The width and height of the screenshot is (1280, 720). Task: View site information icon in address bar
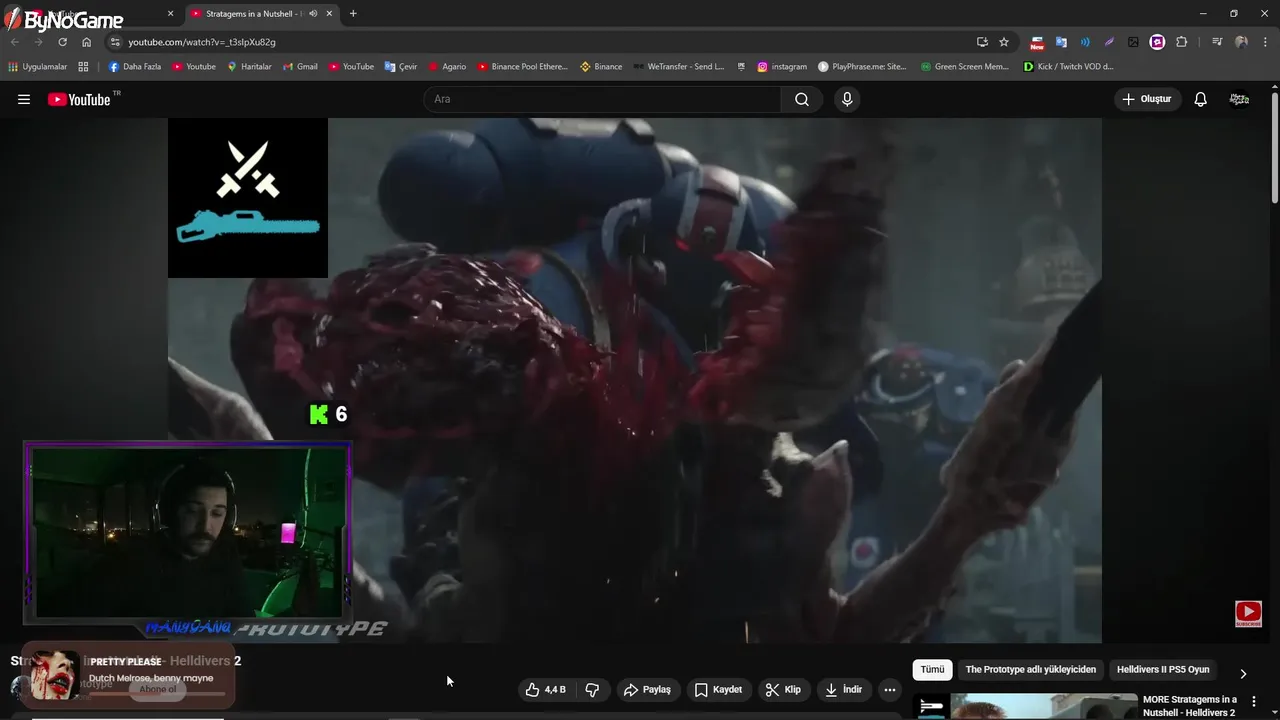pyautogui.click(x=115, y=42)
